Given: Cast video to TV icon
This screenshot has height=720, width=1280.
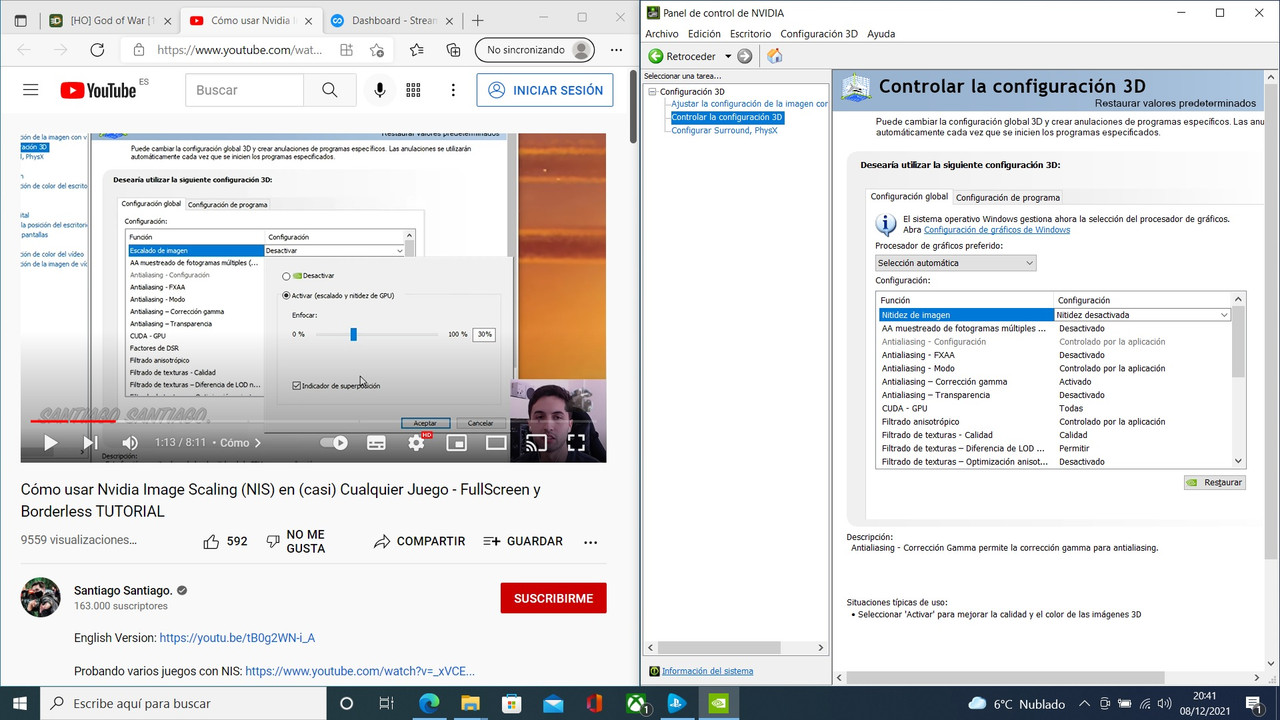Looking at the screenshot, I should pyautogui.click(x=537, y=442).
